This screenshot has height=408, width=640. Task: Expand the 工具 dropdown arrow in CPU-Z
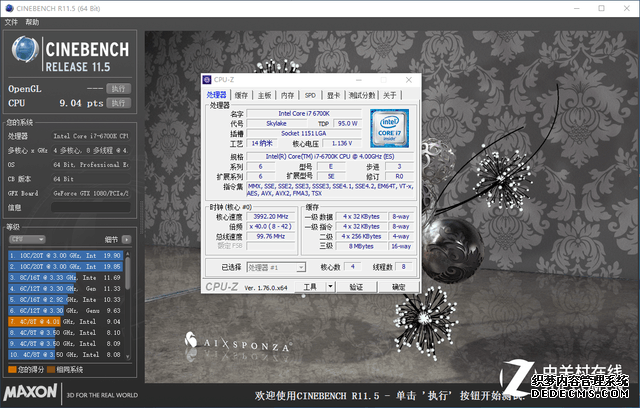pos(331,287)
